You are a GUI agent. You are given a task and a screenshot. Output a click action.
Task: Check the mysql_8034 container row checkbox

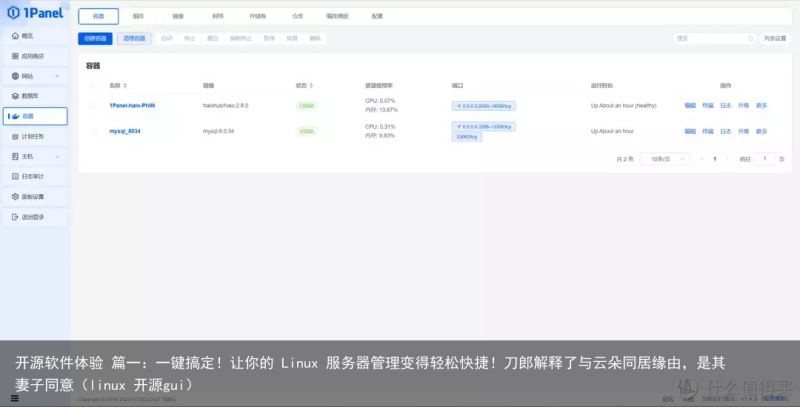click(x=93, y=131)
